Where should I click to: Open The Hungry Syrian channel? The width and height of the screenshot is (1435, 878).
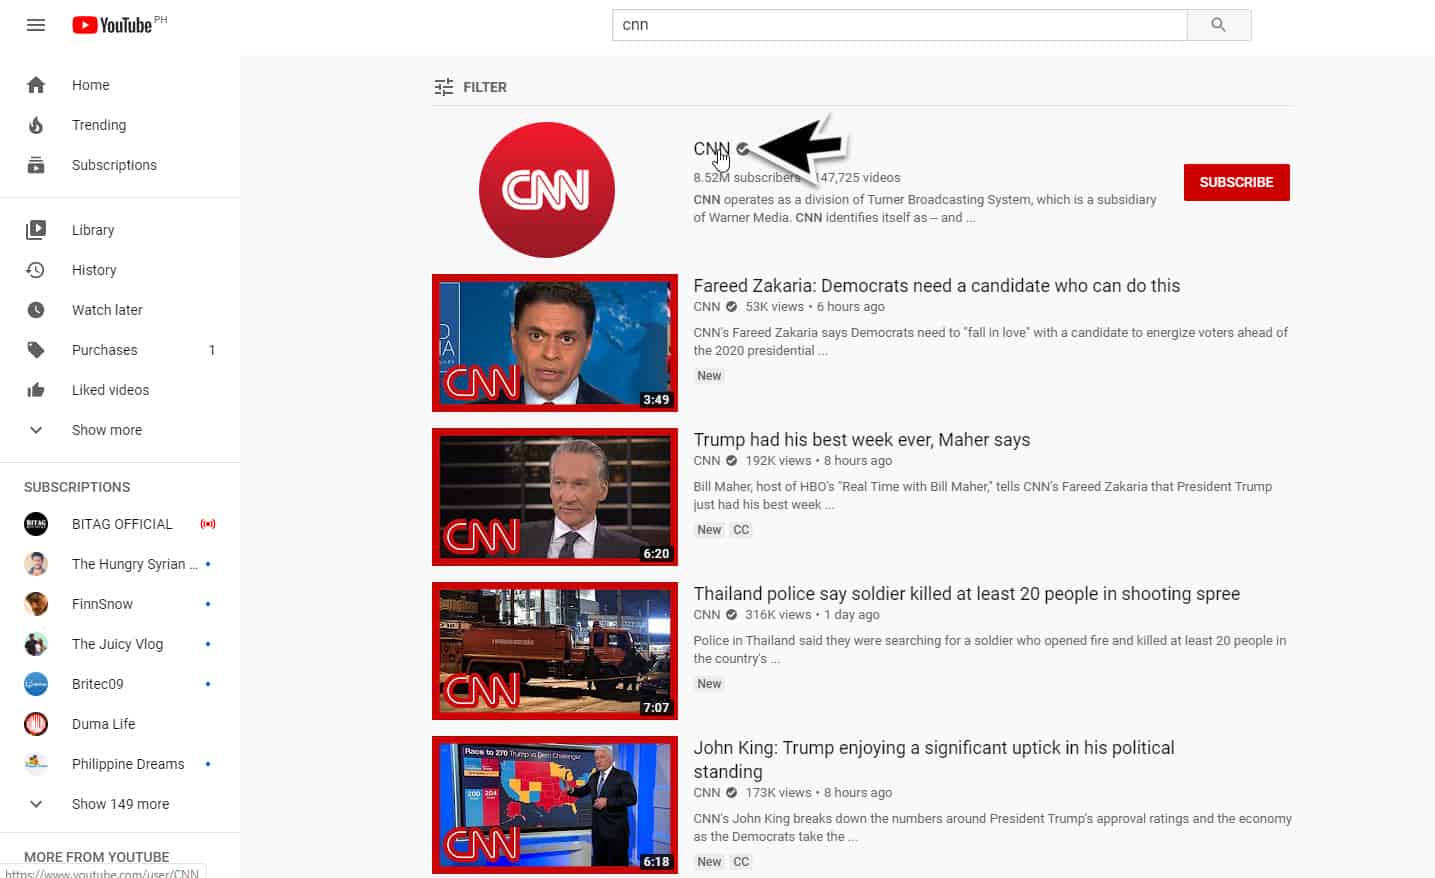(x=120, y=564)
